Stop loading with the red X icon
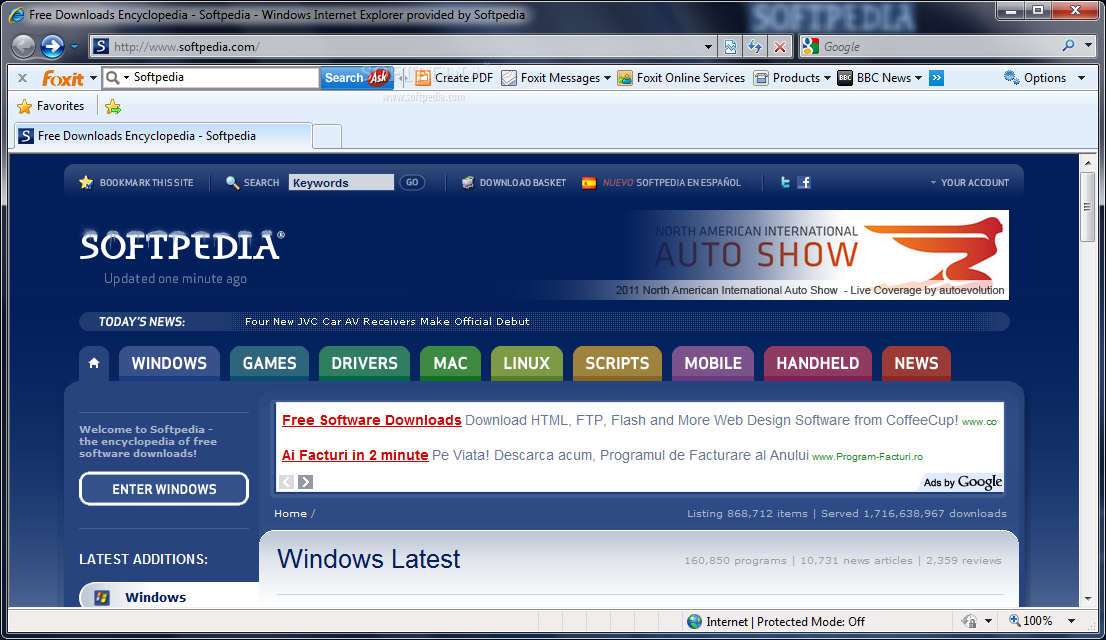 (779, 47)
